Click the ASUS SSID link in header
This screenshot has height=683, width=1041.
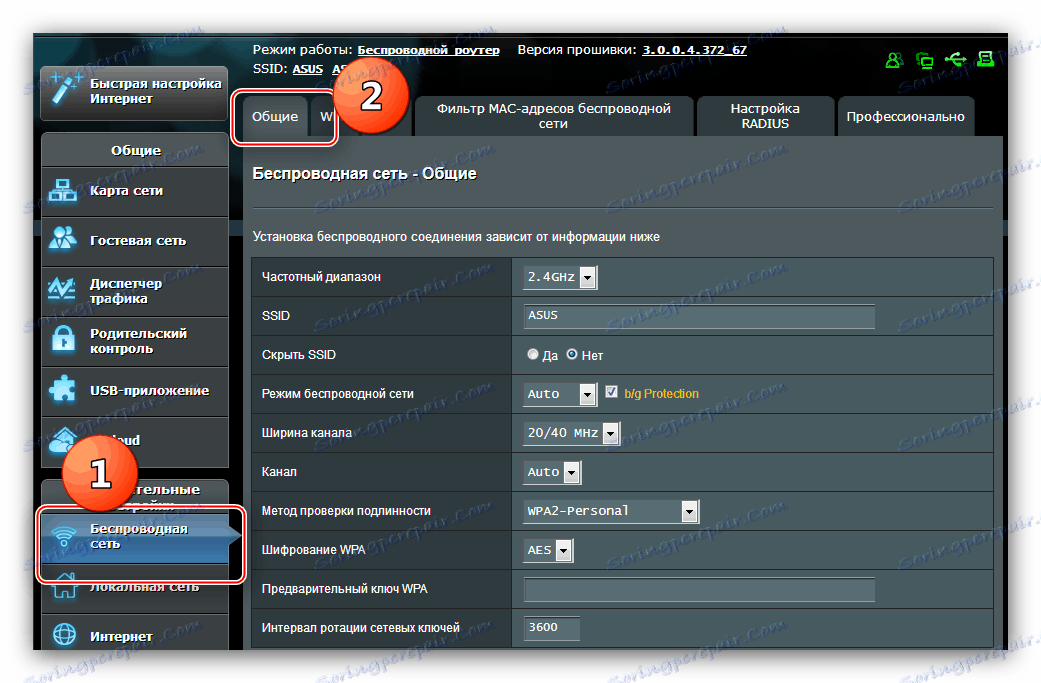(307, 69)
